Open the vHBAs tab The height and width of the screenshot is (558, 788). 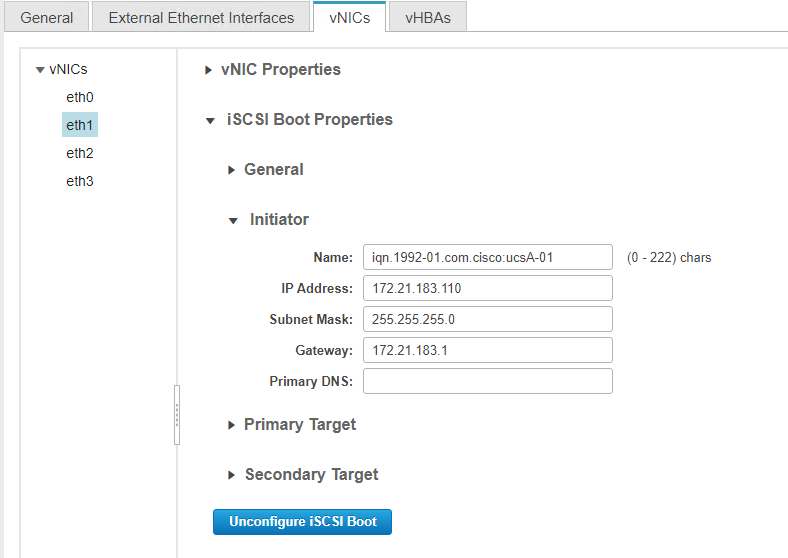click(x=427, y=17)
